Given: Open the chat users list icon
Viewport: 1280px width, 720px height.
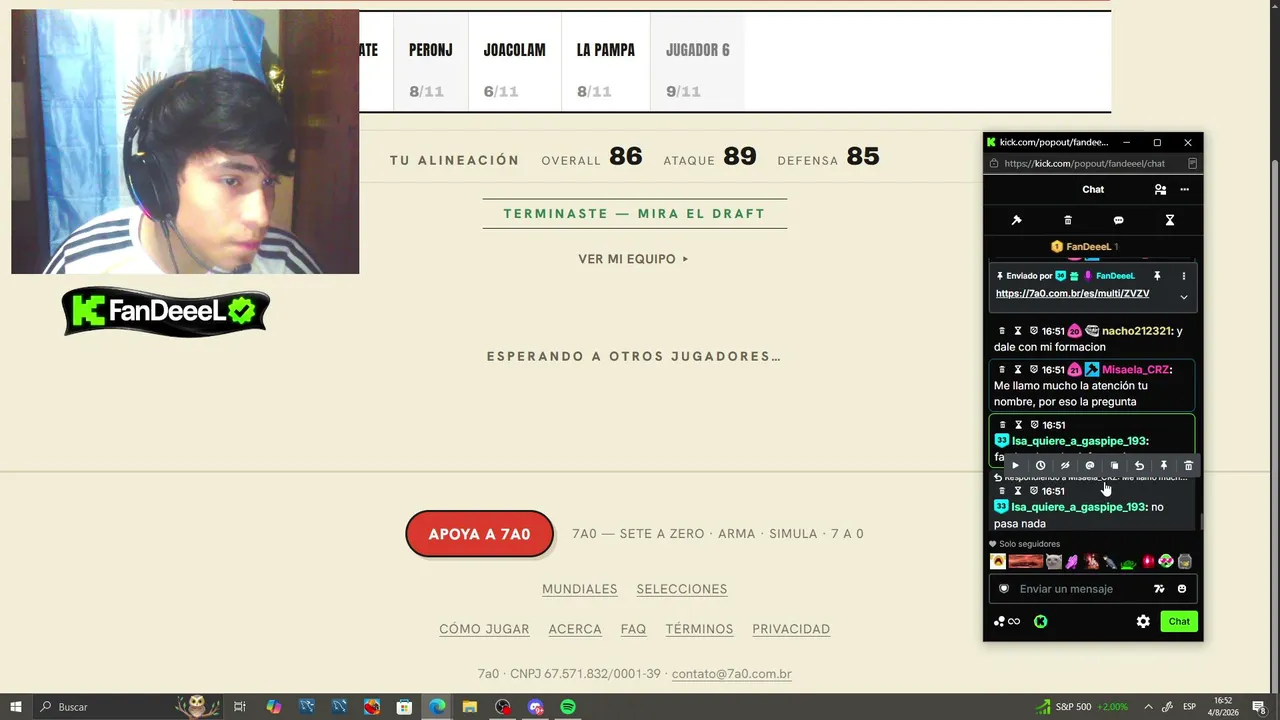Looking at the screenshot, I should click(x=1160, y=189).
